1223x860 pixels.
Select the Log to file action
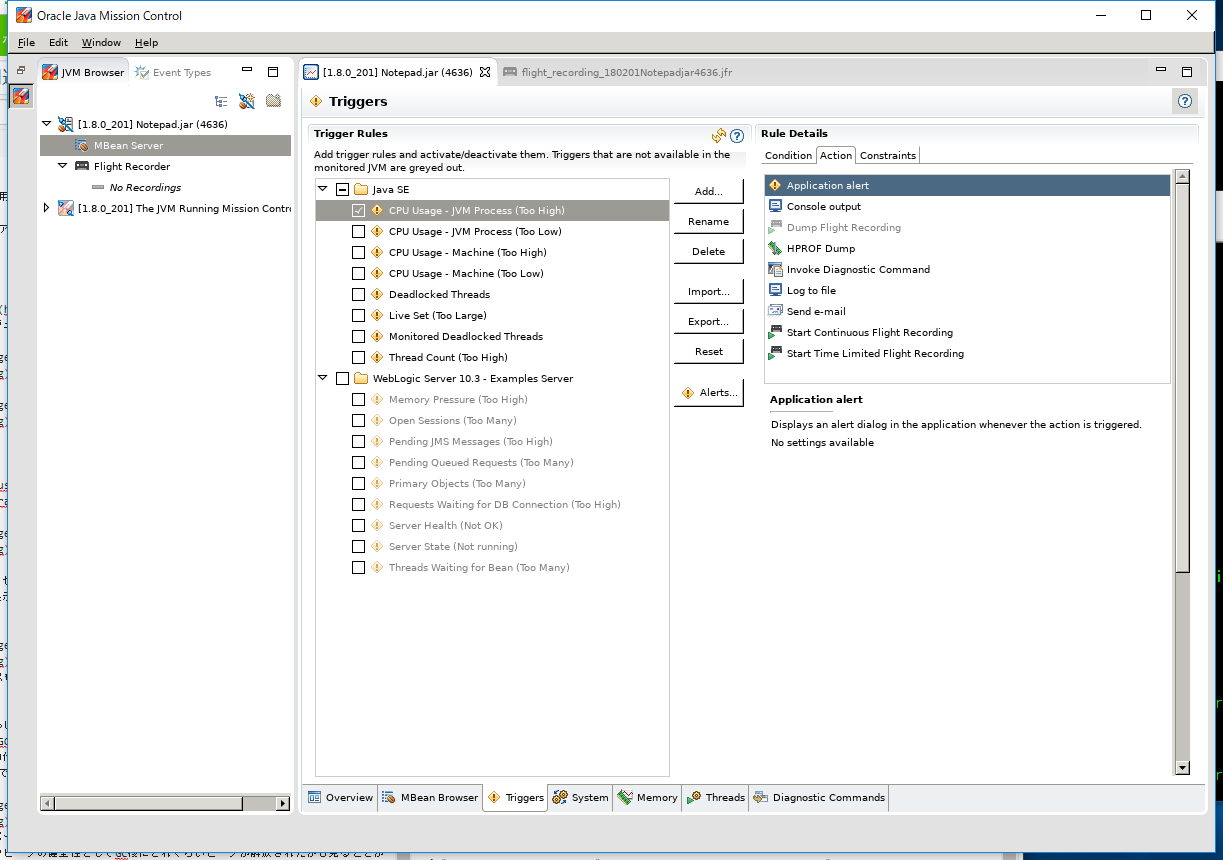pyautogui.click(x=810, y=290)
